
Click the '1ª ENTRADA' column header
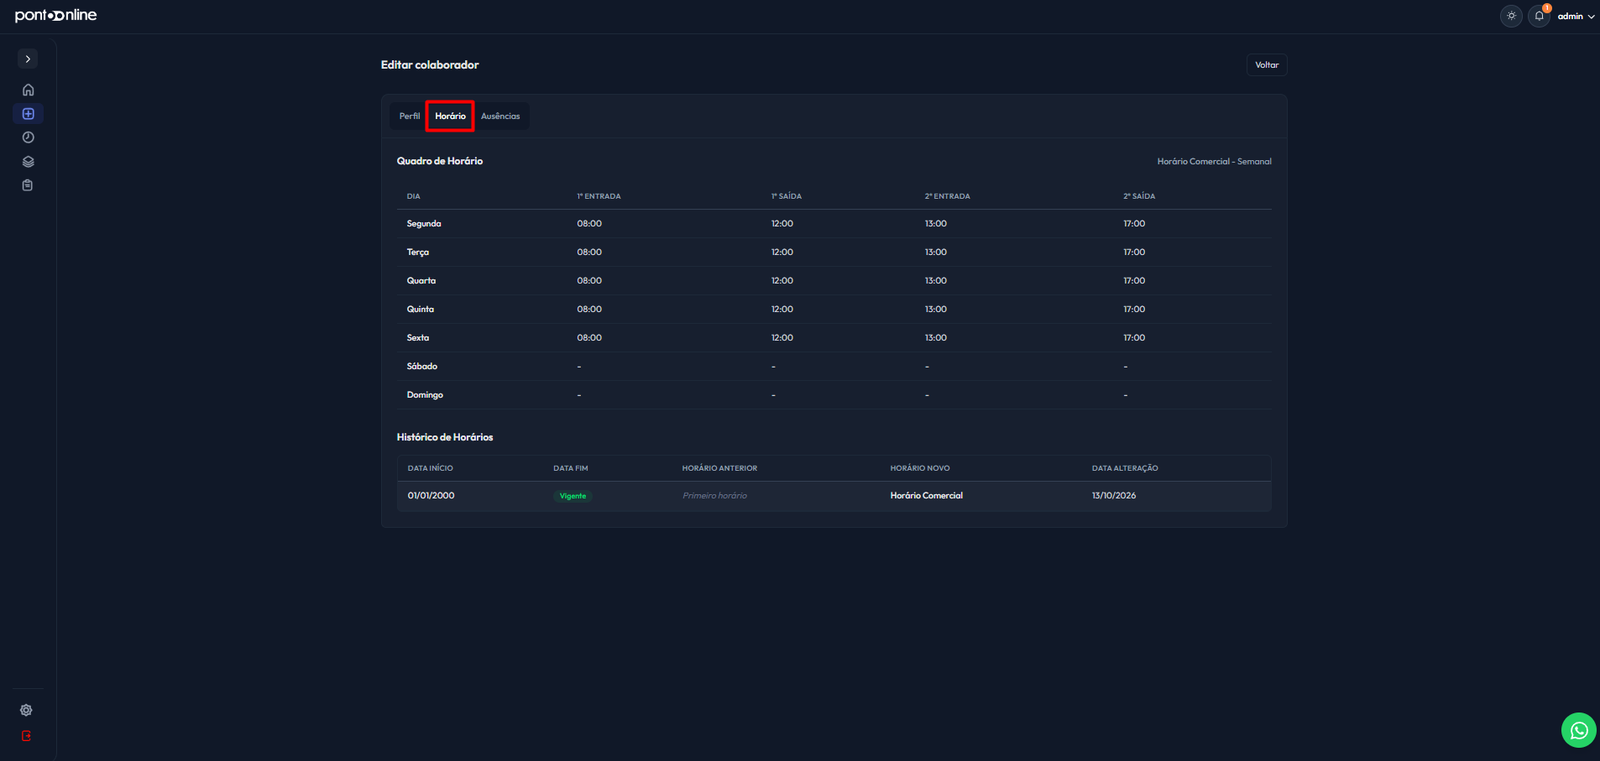click(599, 196)
